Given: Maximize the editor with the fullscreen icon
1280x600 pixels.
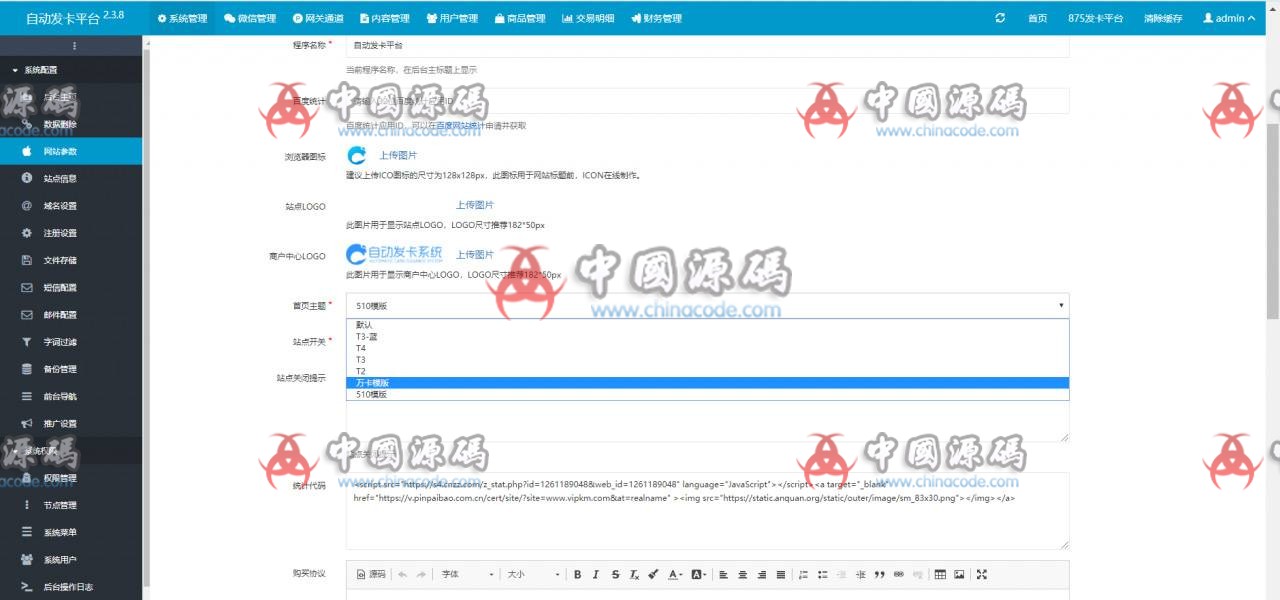Looking at the screenshot, I should click(x=981, y=574).
